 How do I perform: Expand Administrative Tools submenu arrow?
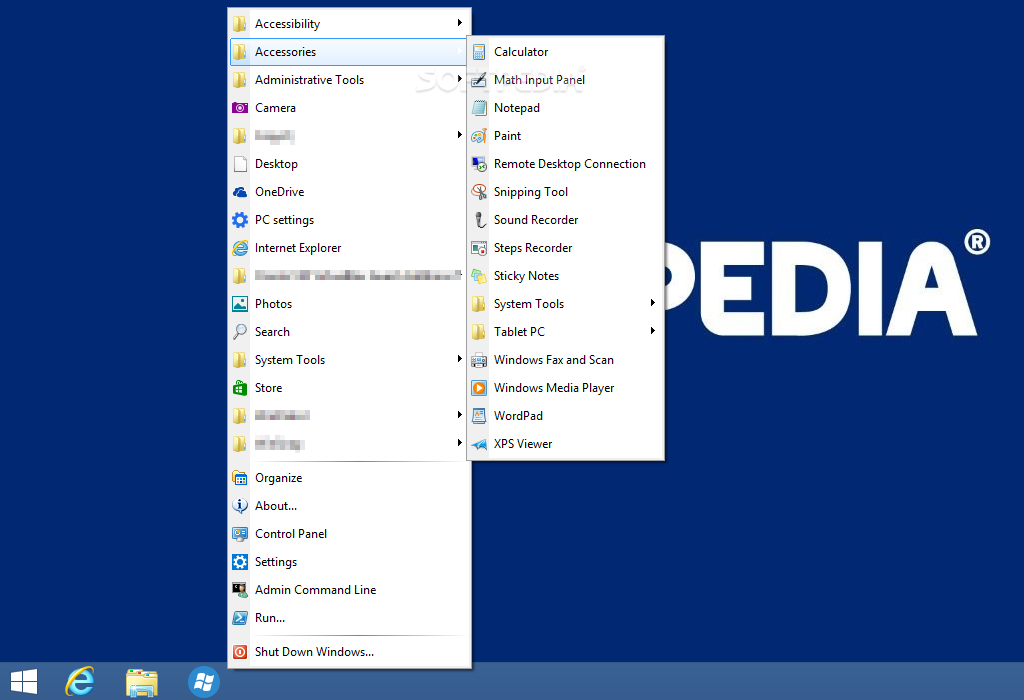[x=460, y=79]
